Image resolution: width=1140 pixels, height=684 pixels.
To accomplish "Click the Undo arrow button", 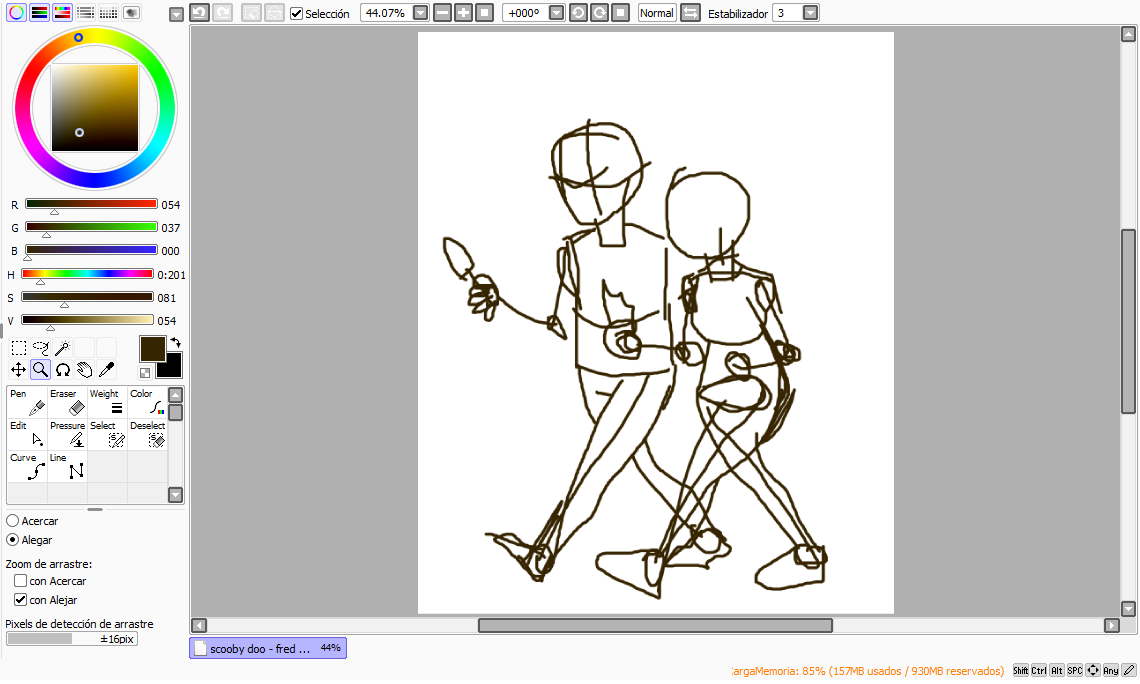I will [x=199, y=12].
